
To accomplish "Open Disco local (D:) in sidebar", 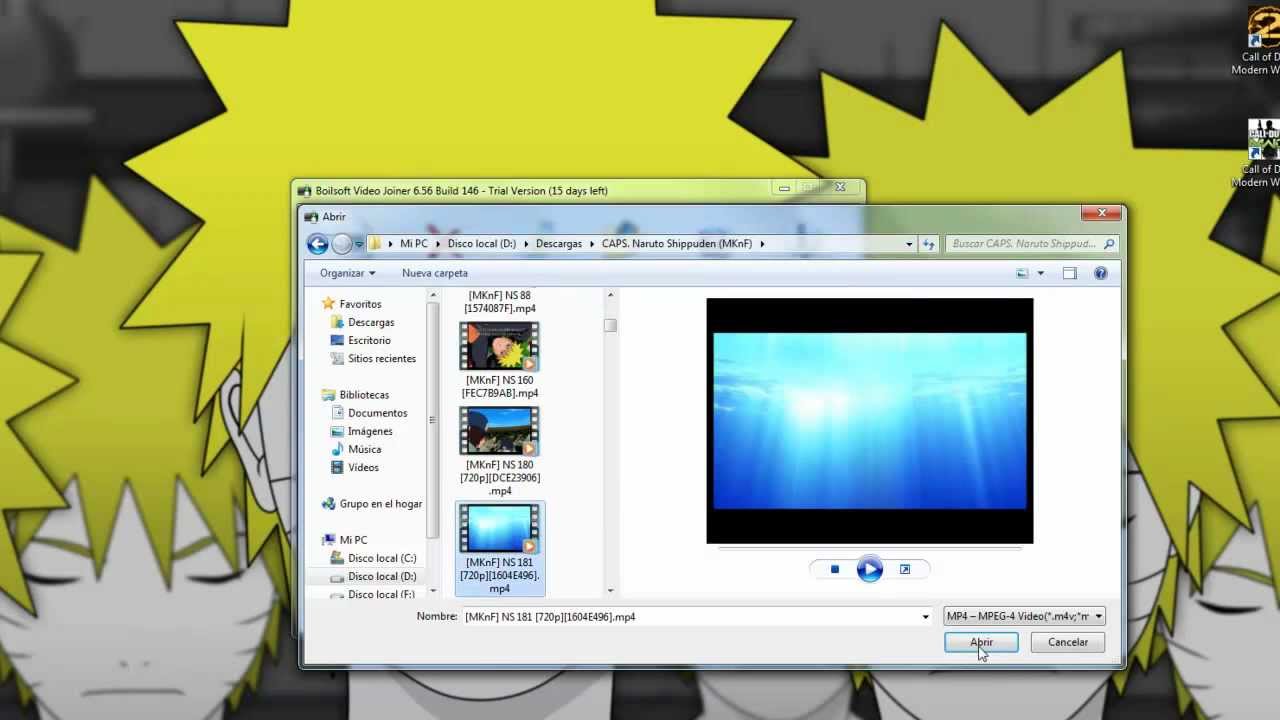I will 382,576.
